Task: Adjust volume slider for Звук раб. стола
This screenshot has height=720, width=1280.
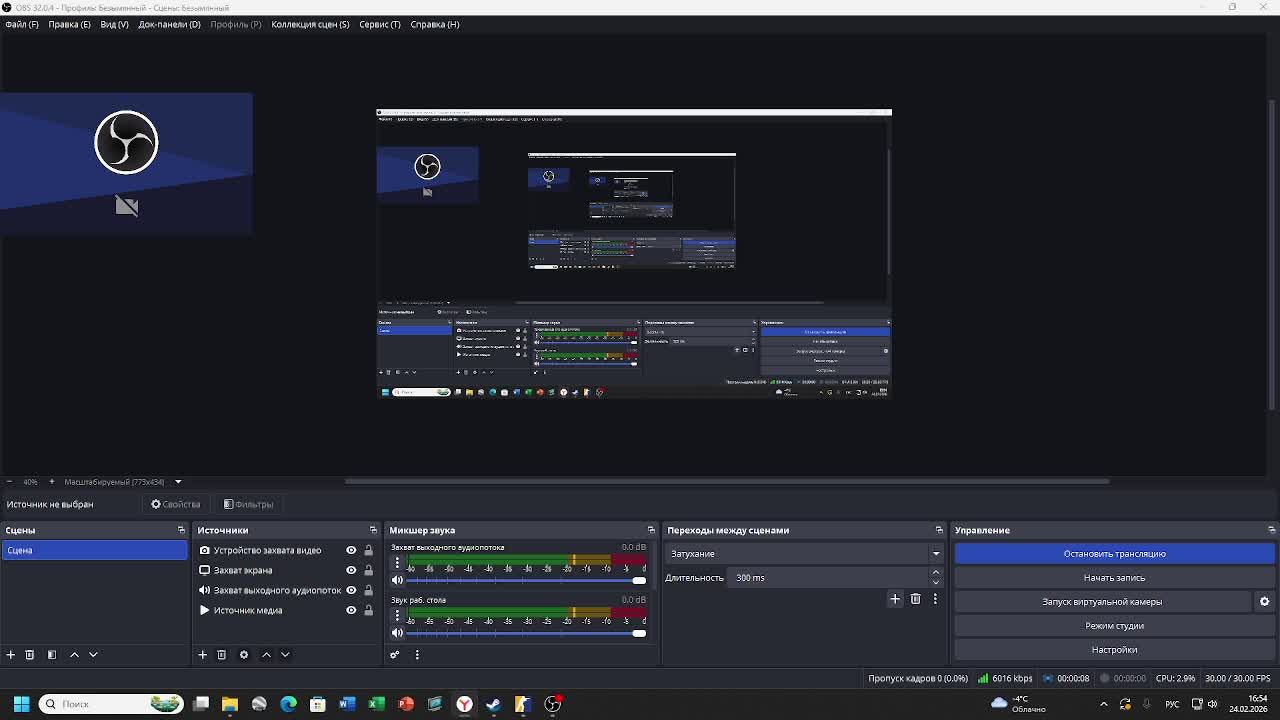Action: coord(525,632)
